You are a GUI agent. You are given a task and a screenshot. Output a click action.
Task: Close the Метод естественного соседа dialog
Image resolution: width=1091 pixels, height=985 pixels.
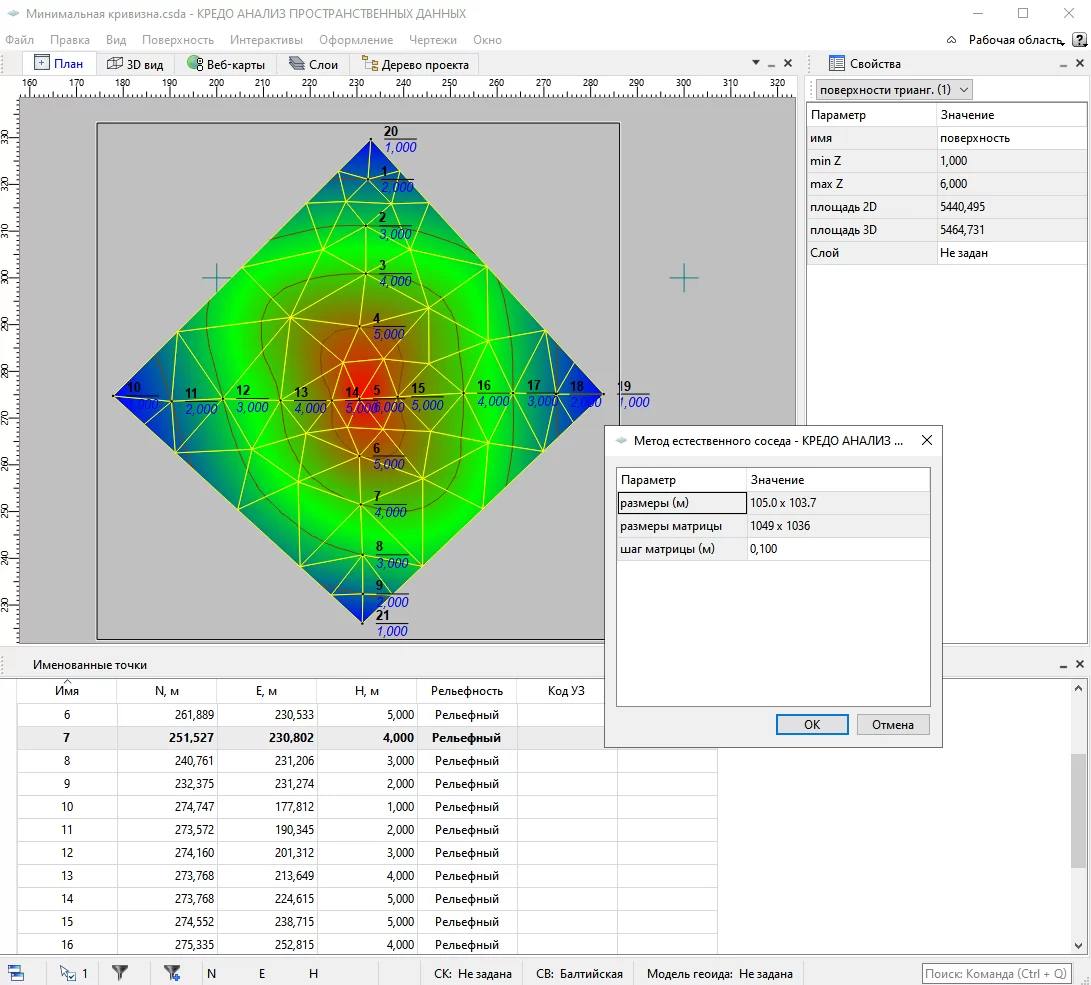[926, 440]
